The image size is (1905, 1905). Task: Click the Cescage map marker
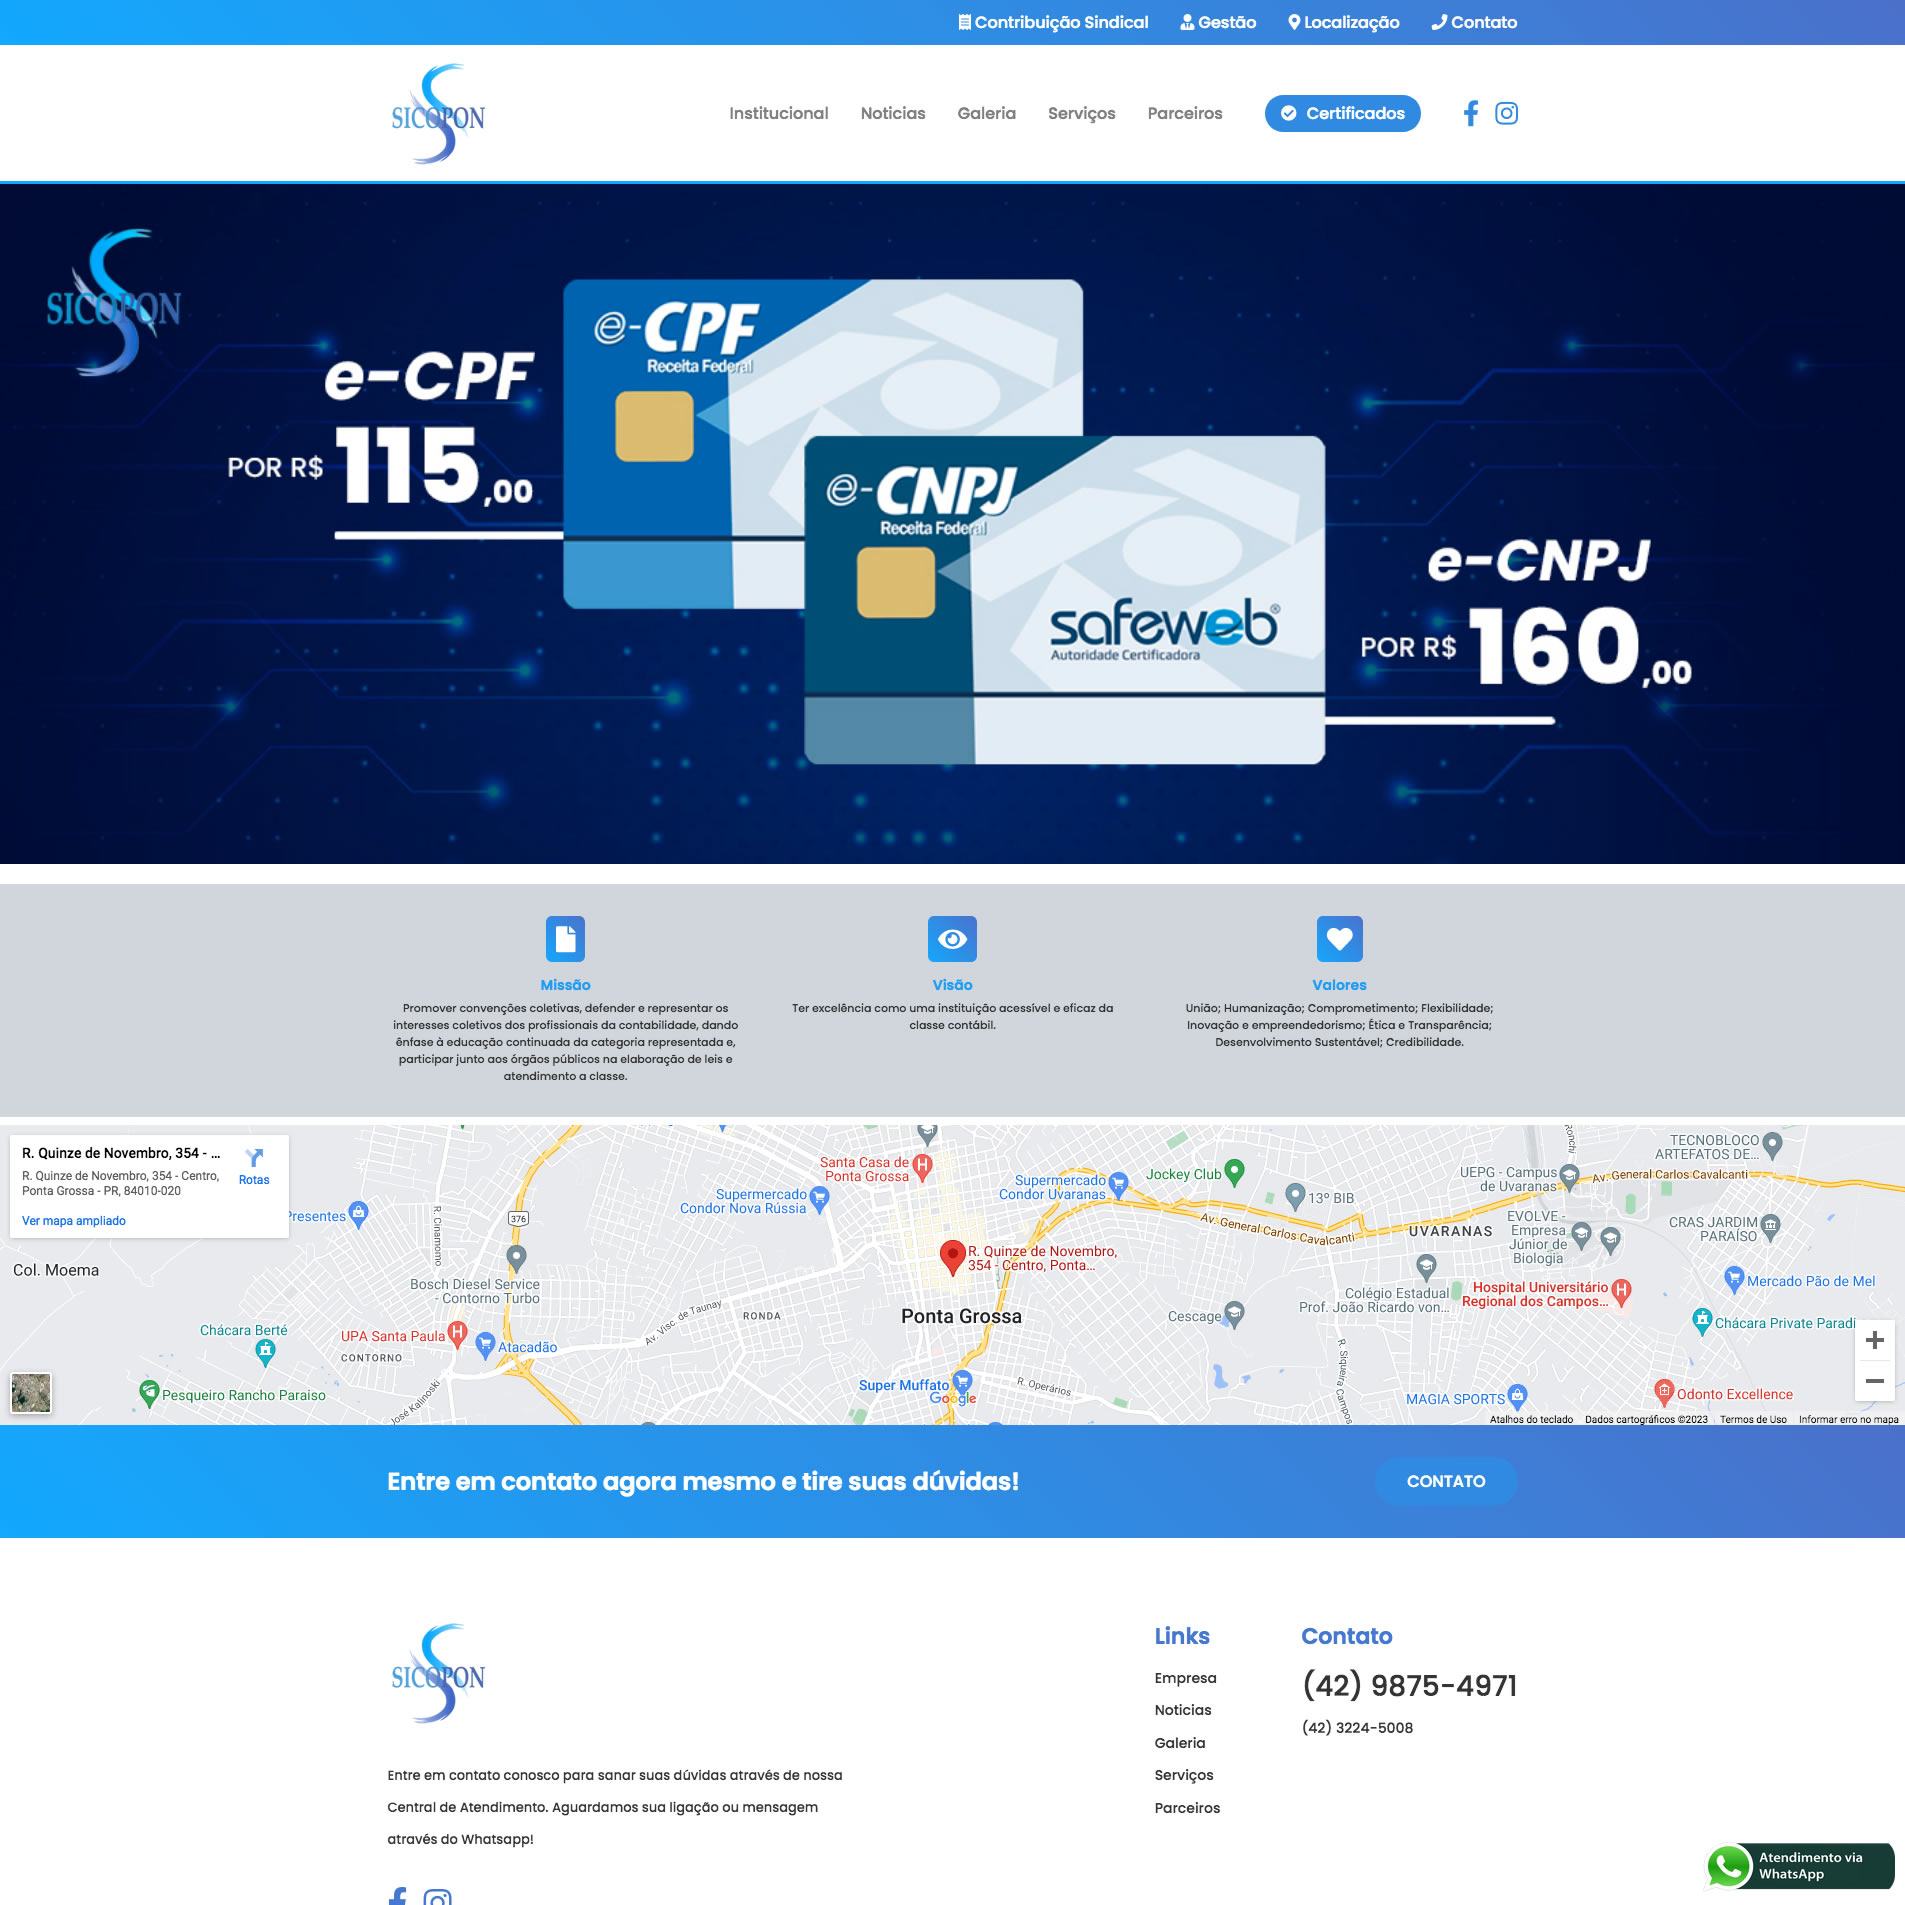(1234, 1314)
